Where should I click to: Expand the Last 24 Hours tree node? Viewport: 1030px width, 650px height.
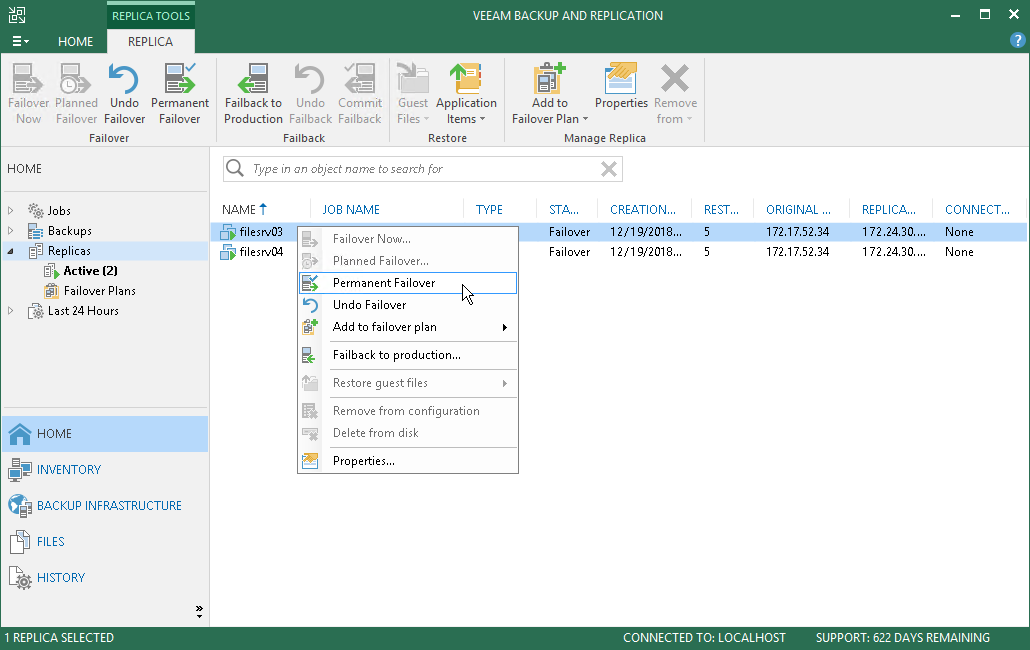coord(11,311)
